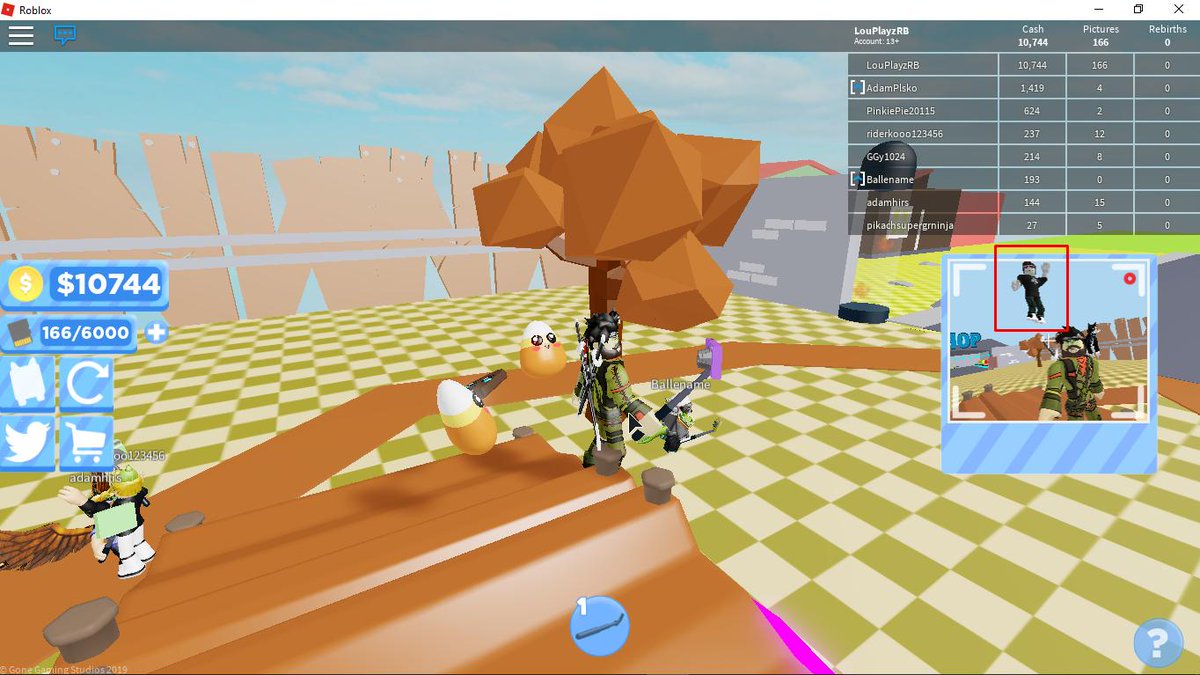Click the 1,419 cash cell
This screenshot has height=675, width=1200.
click(1032, 88)
